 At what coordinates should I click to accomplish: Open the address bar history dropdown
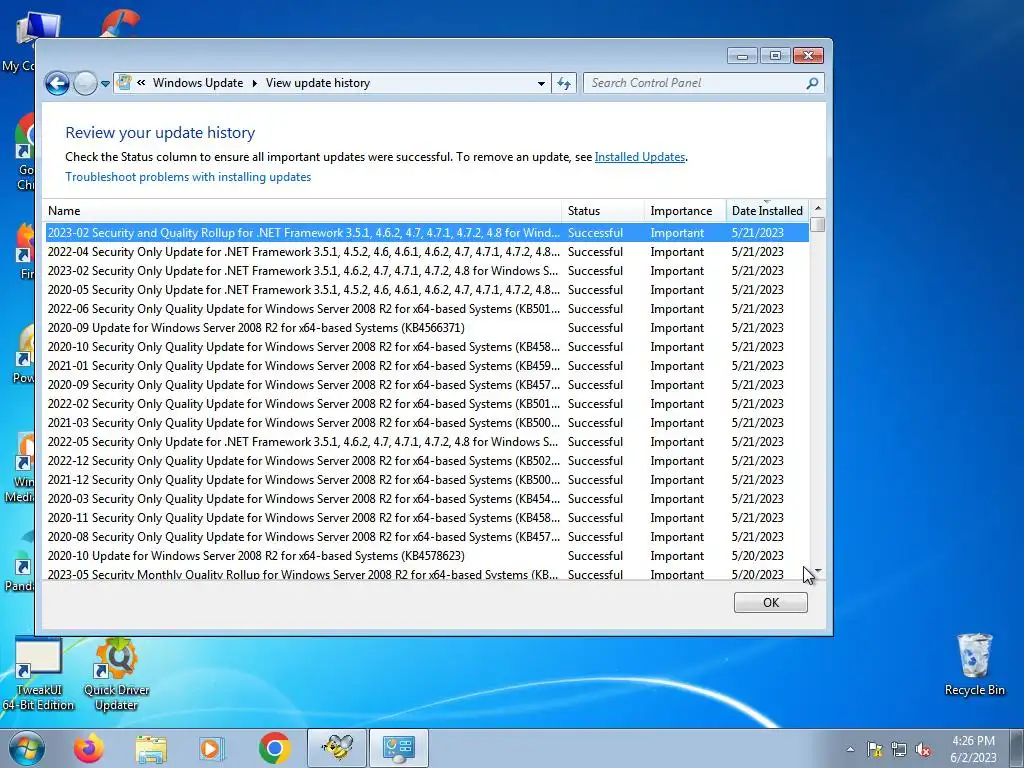[541, 84]
